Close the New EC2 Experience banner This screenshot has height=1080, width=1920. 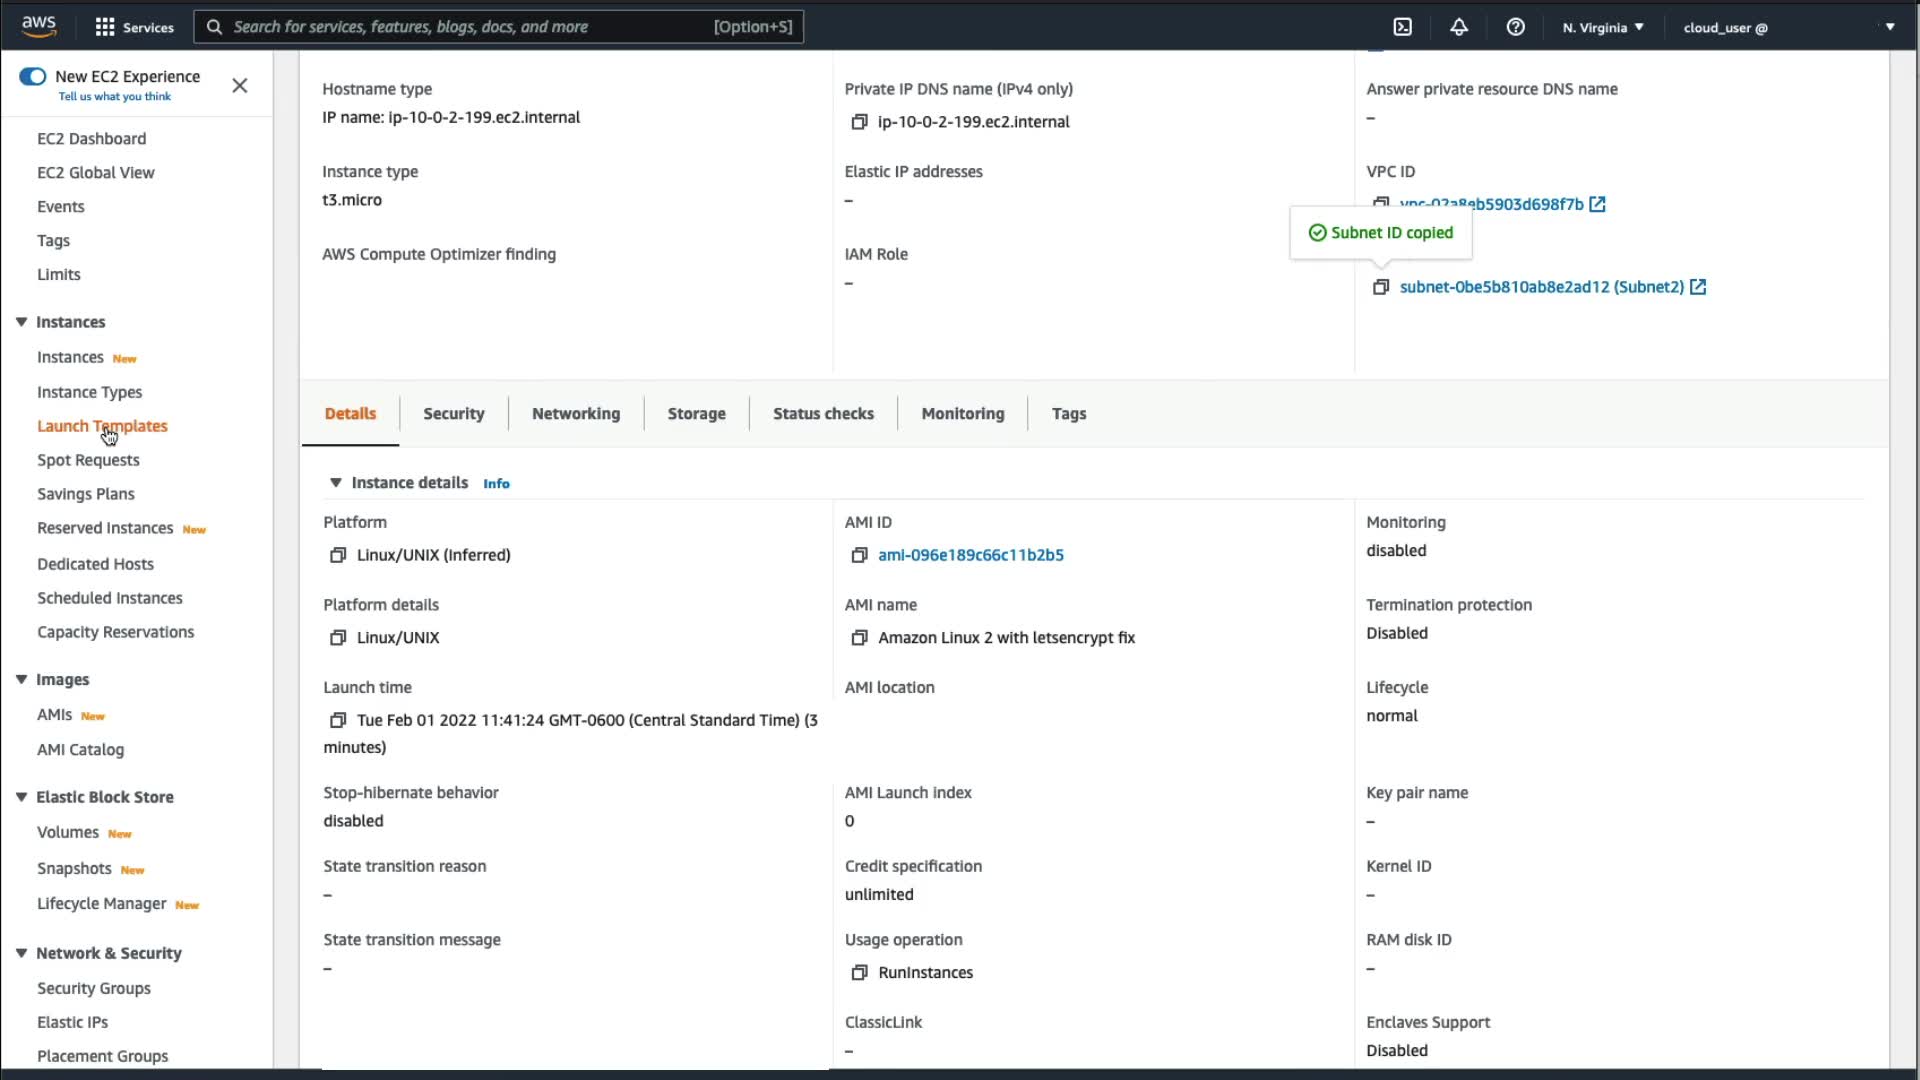coord(240,86)
